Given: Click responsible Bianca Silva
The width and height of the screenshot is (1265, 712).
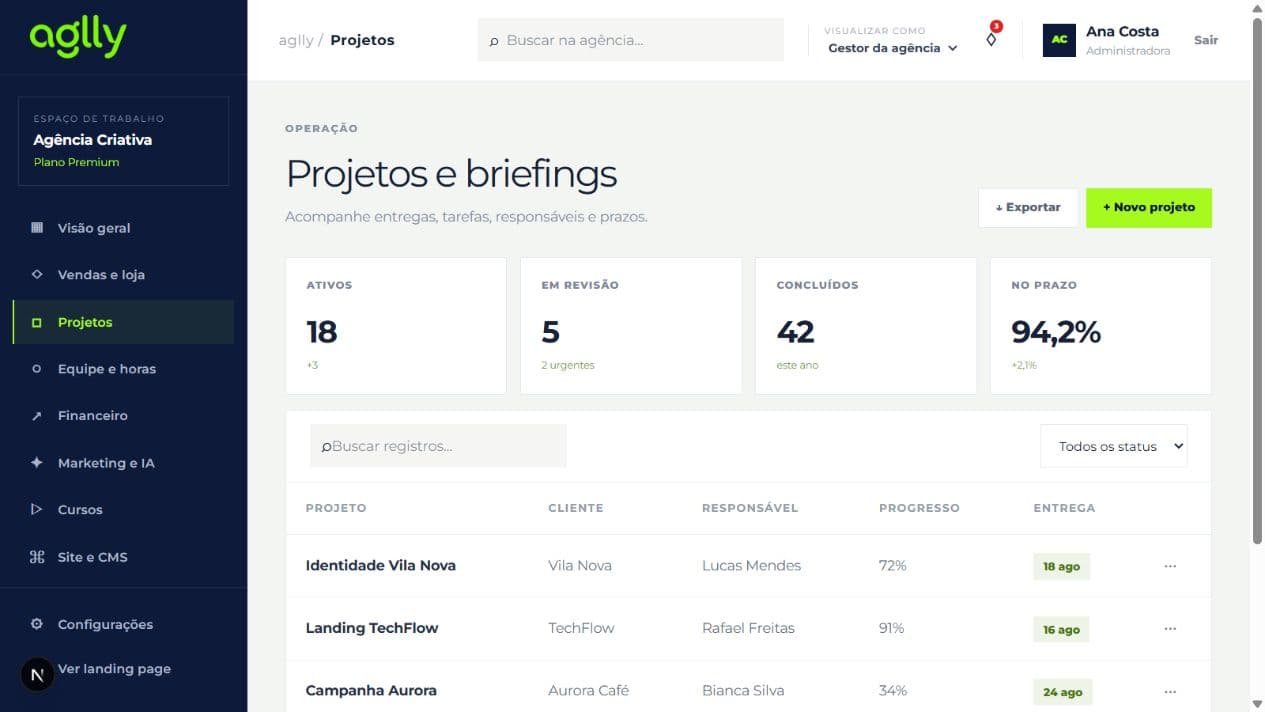Looking at the screenshot, I should point(743,691).
